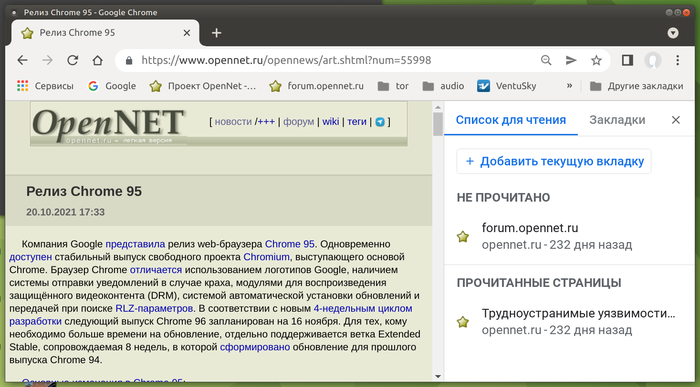
Task: Click the НЕ ПРОЧИТАНО heading
Action: point(503,197)
